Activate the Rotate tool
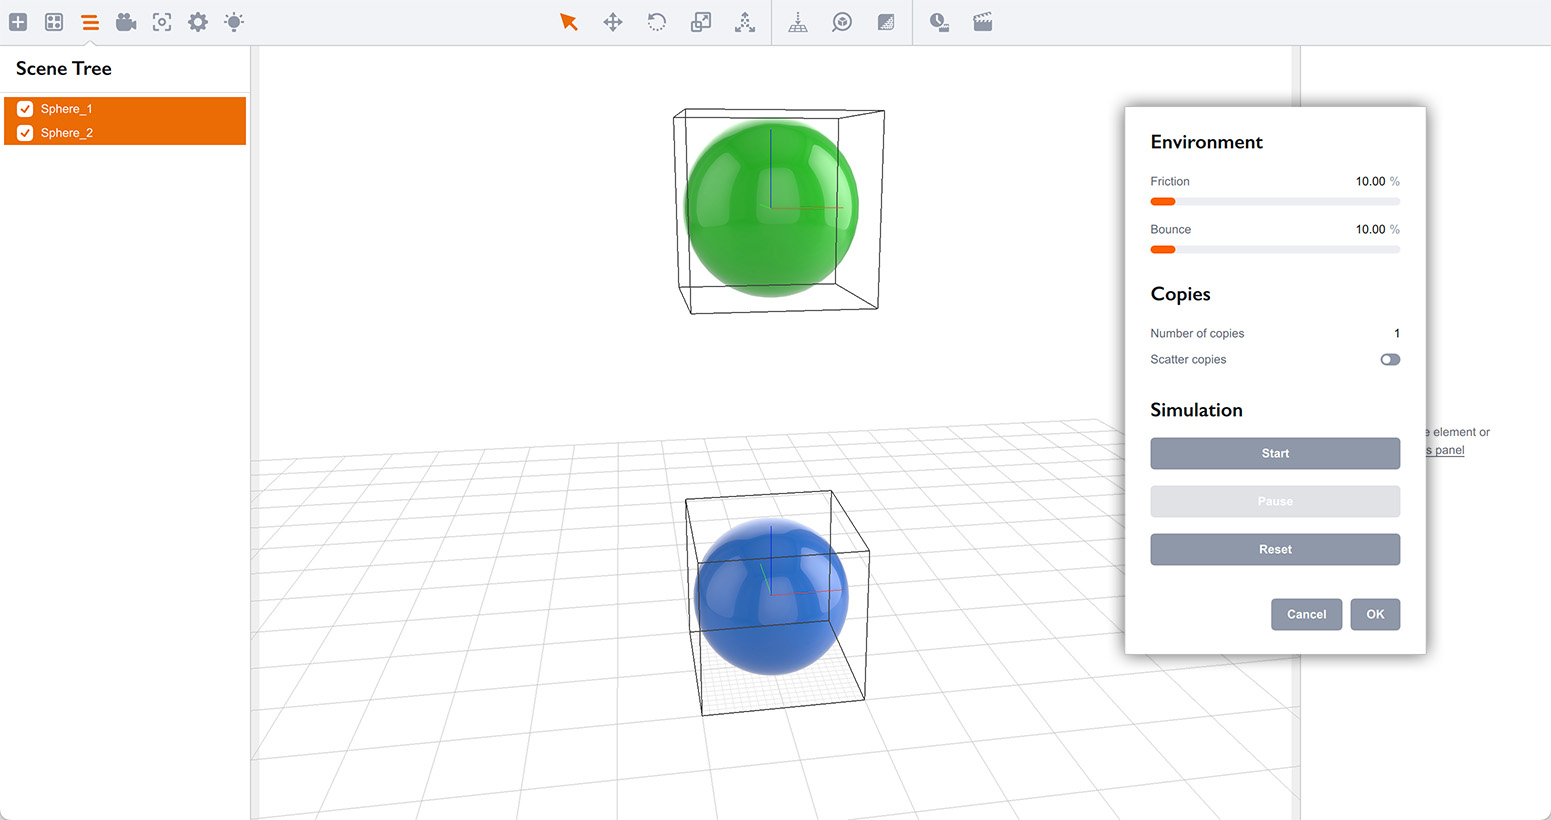The height and width of the screenshot is (820, 1551). (x=656, y=21)
